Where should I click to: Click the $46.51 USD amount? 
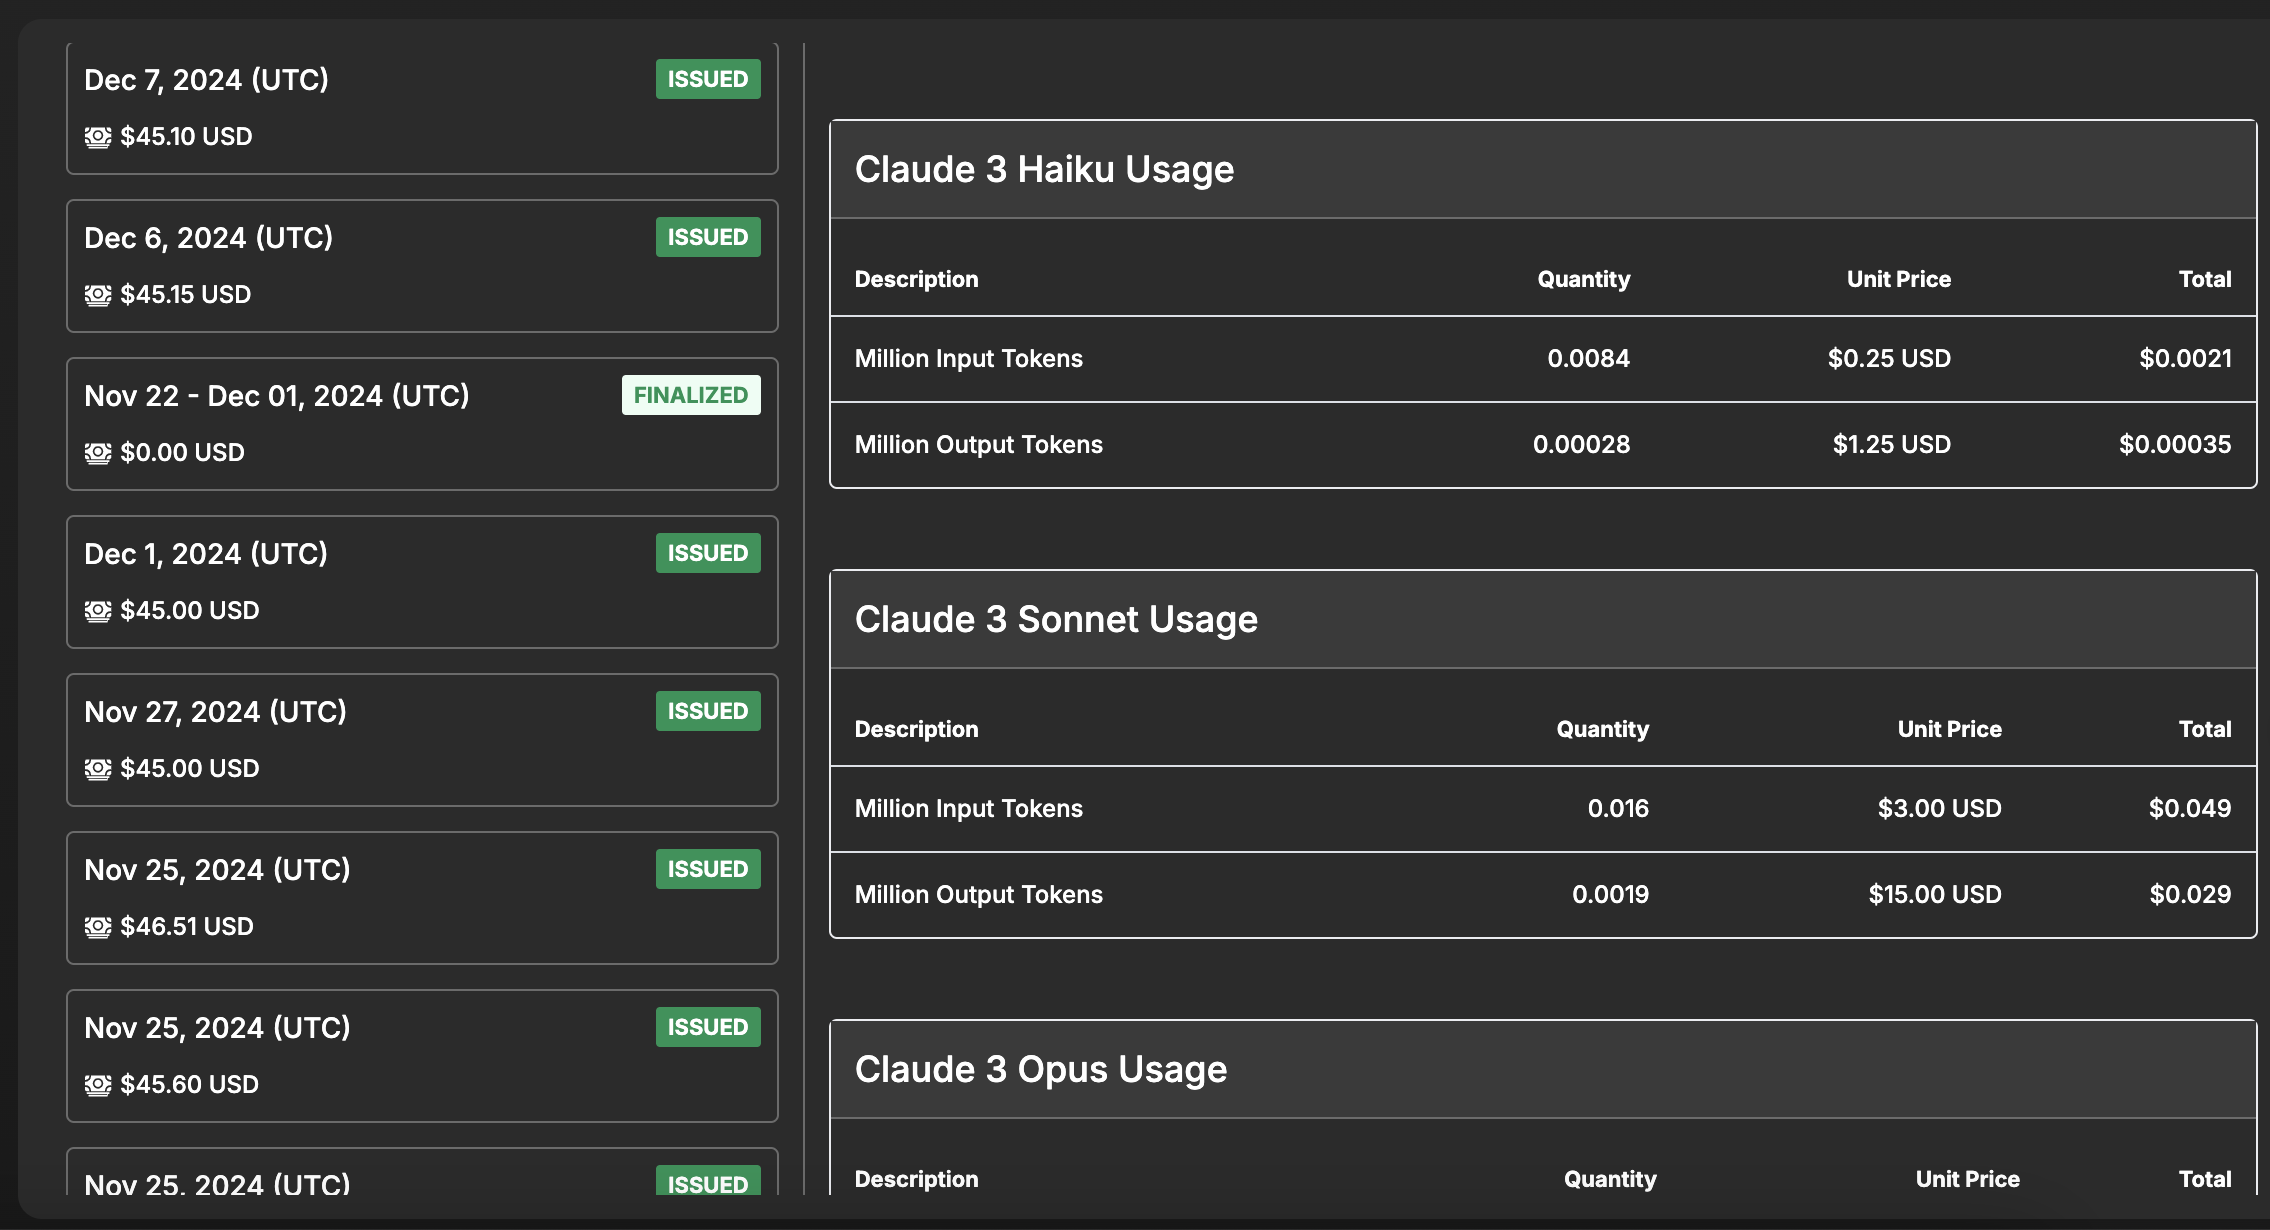coord(187,926)
